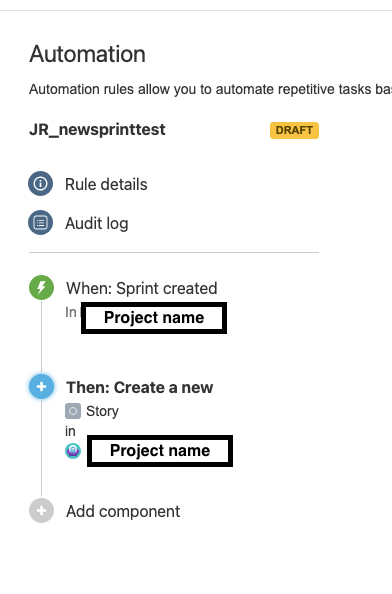Click the automation rules description text
This screenshot has width=392, height=594.
click(211, 89)
